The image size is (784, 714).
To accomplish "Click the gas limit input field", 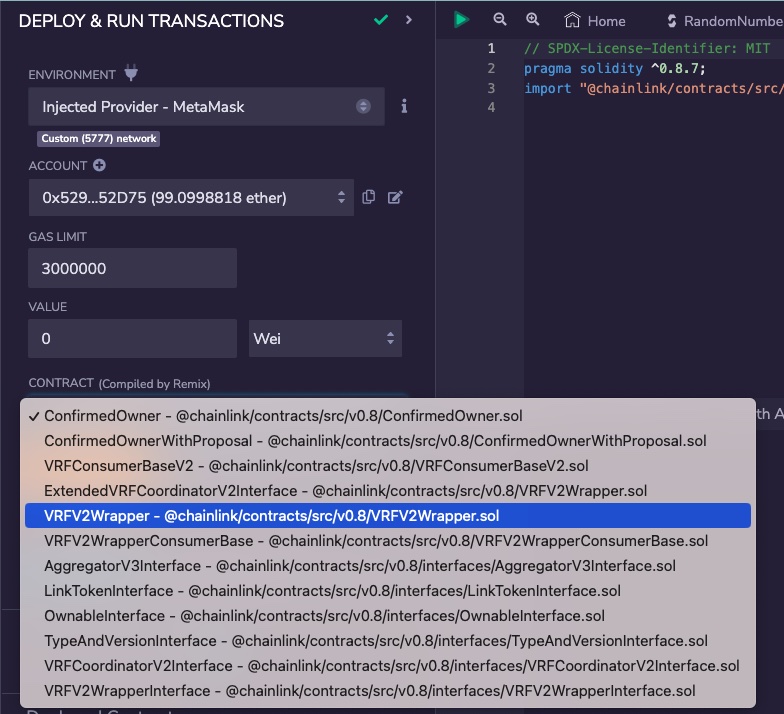I will [x=132, y=269].
